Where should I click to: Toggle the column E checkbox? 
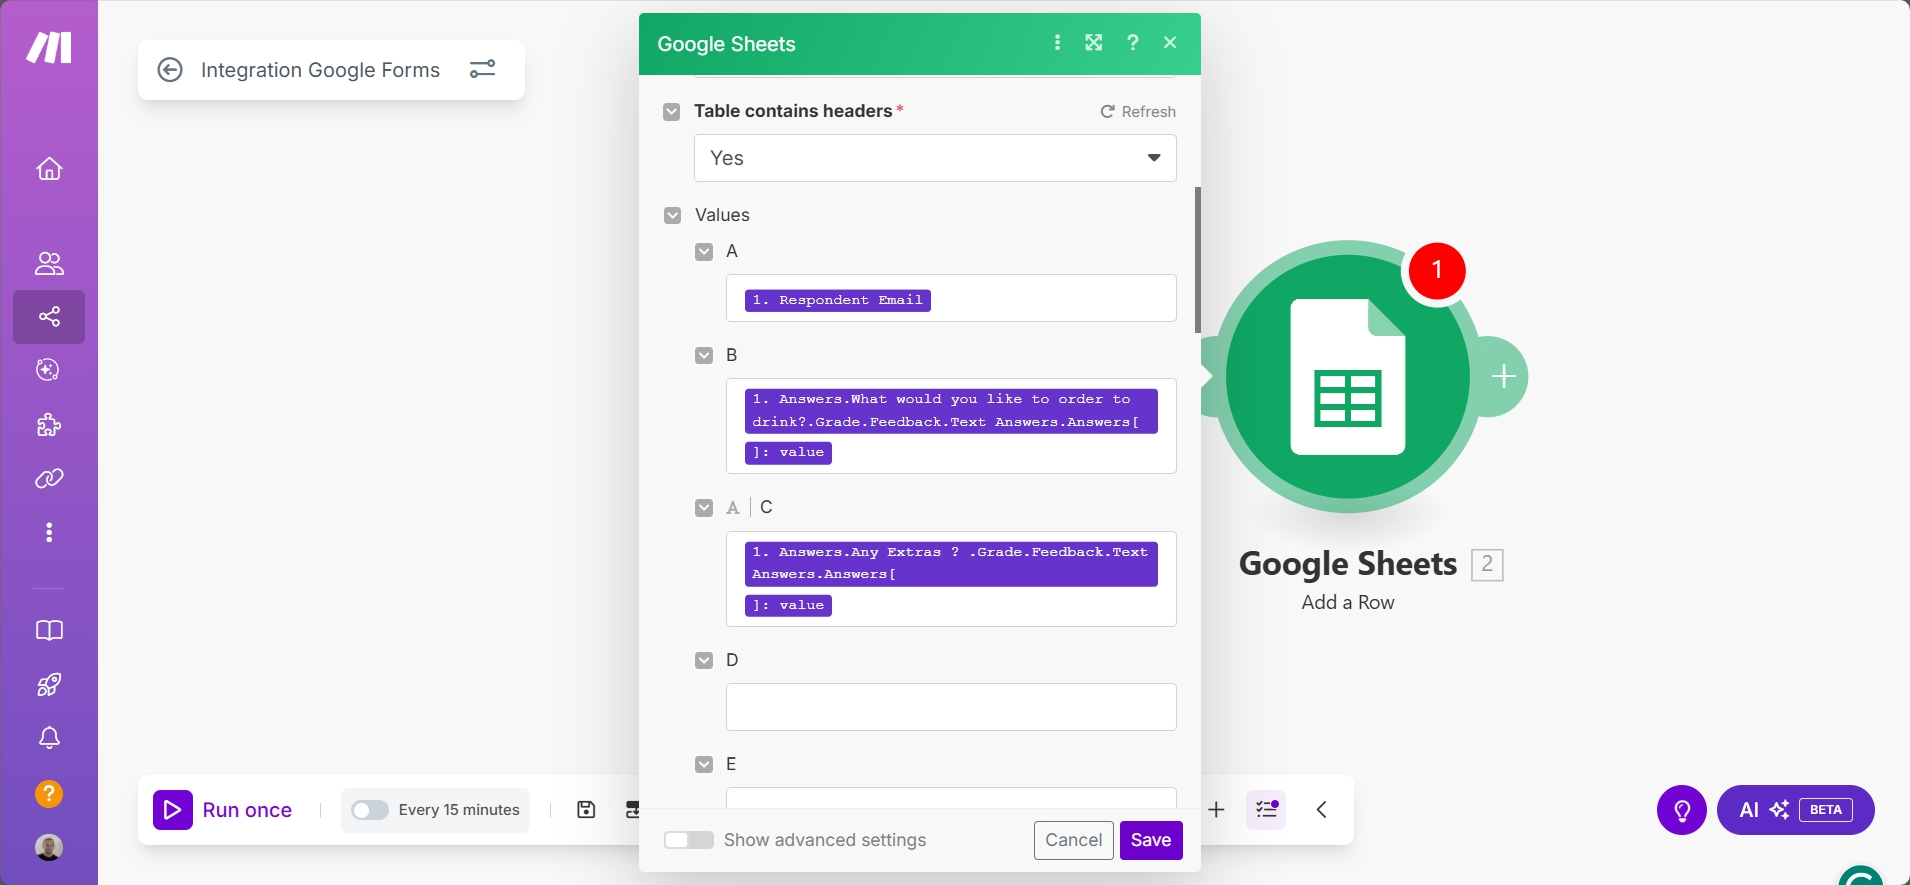click(x=704, y=764)
